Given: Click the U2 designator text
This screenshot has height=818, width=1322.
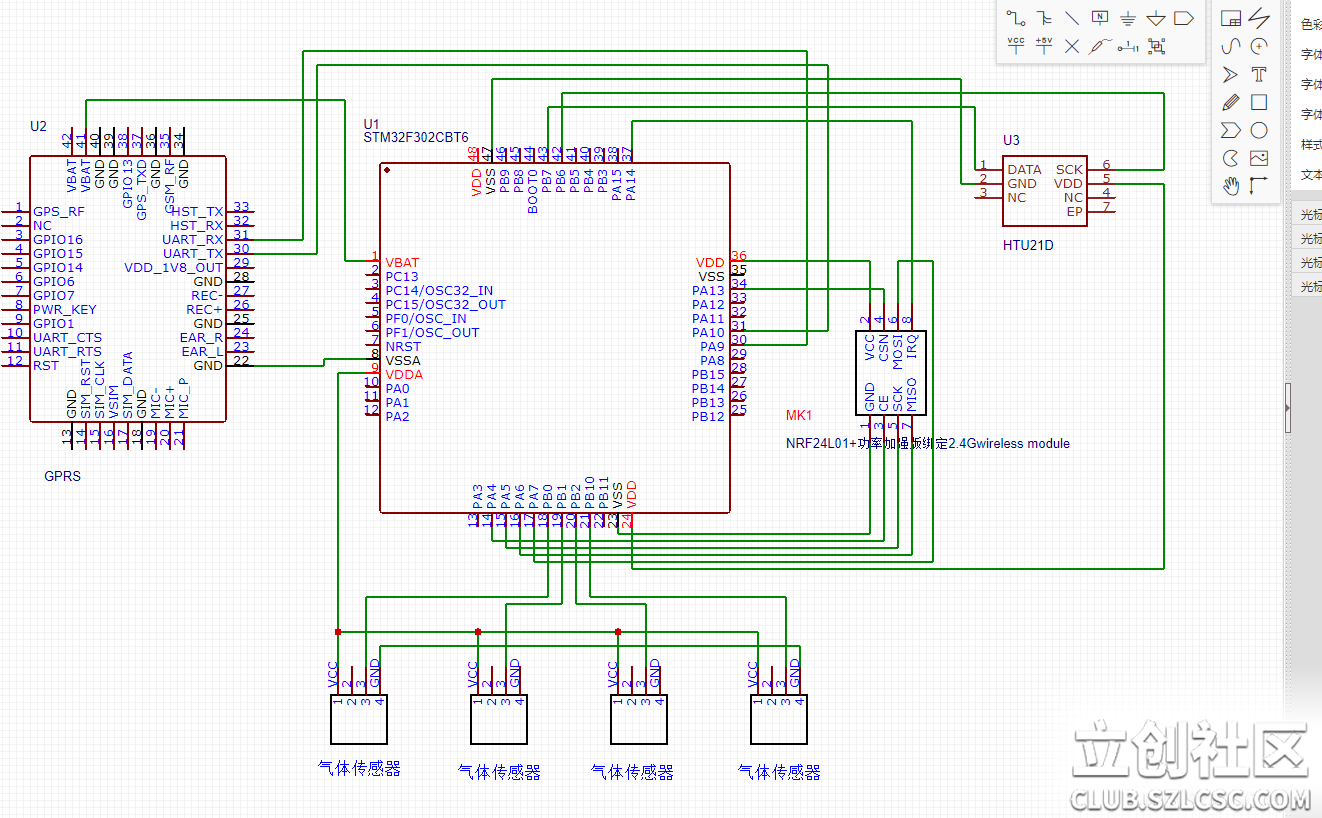Looking at the screenshot, I should point(38,126).
